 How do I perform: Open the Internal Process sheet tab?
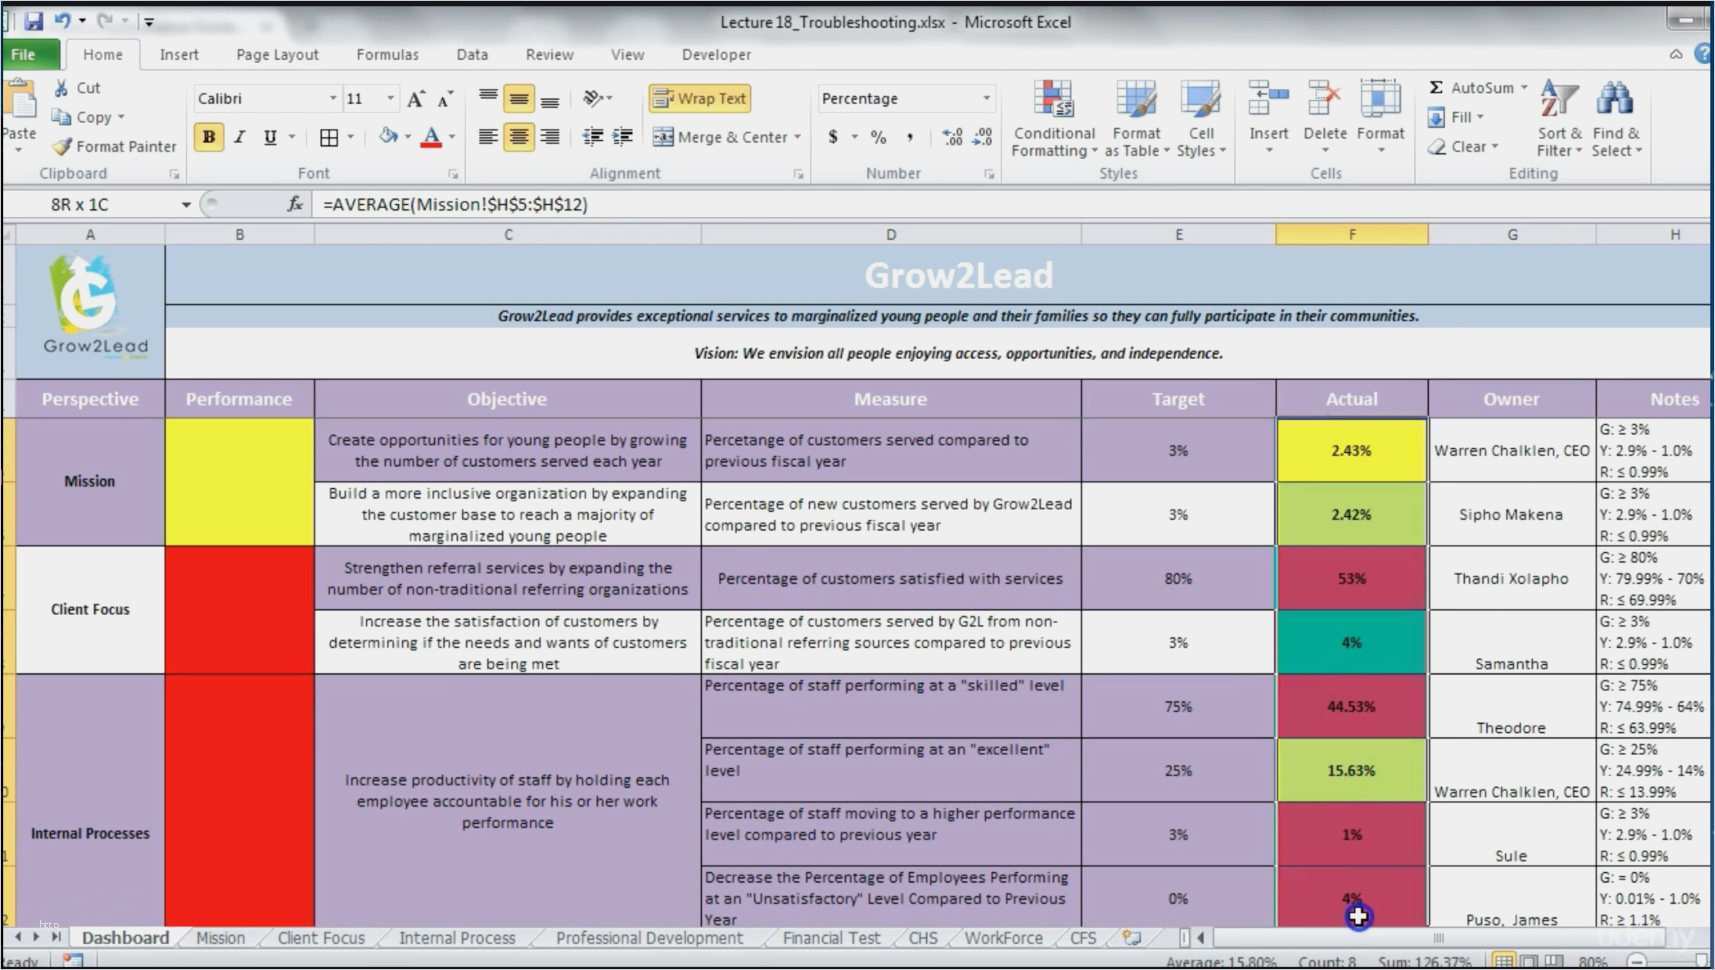click(x=457, y=938)
